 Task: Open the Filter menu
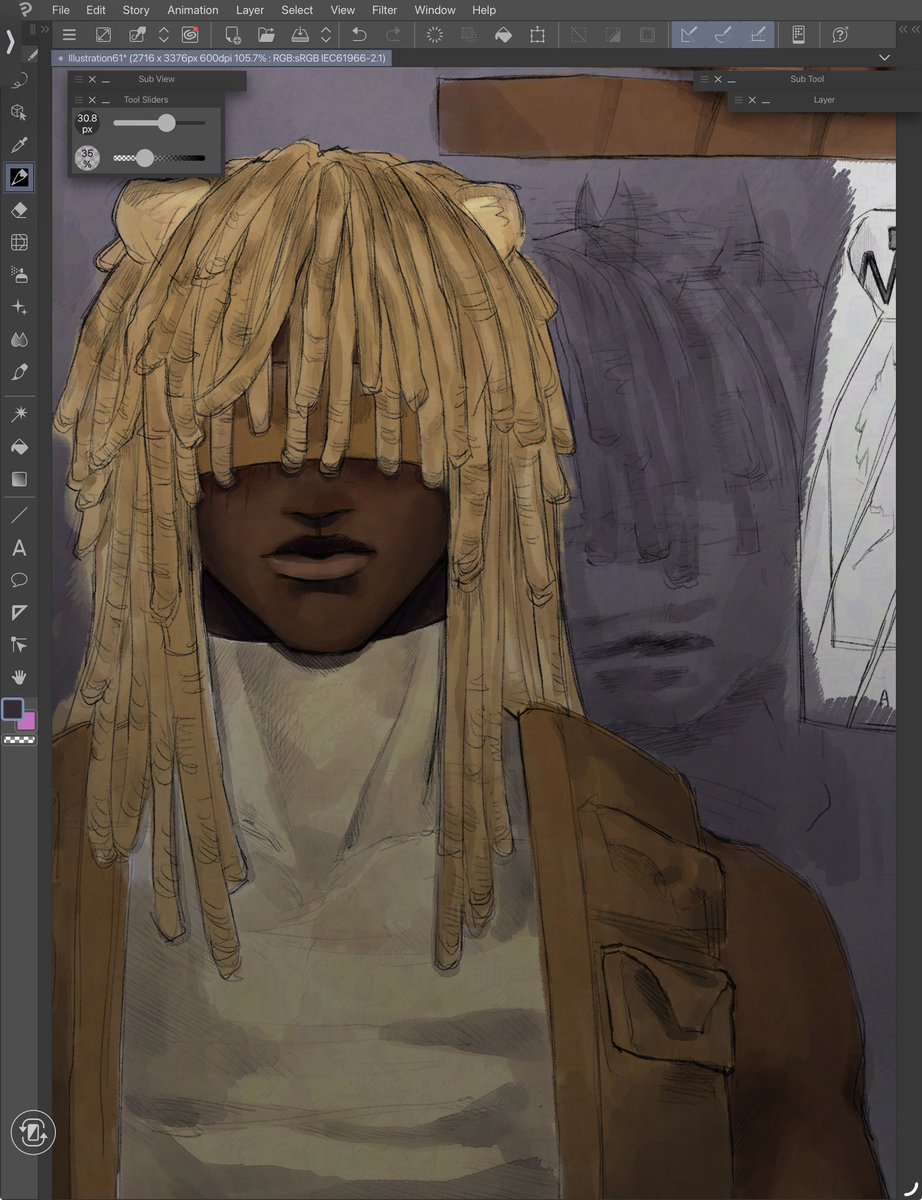(x=384, y=10)
